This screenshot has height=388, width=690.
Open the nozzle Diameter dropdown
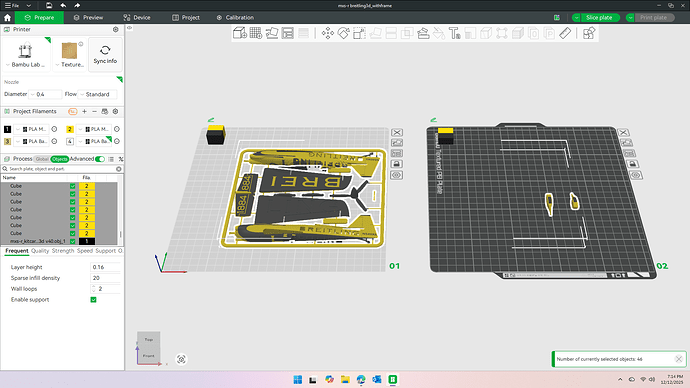coord(45,94)
